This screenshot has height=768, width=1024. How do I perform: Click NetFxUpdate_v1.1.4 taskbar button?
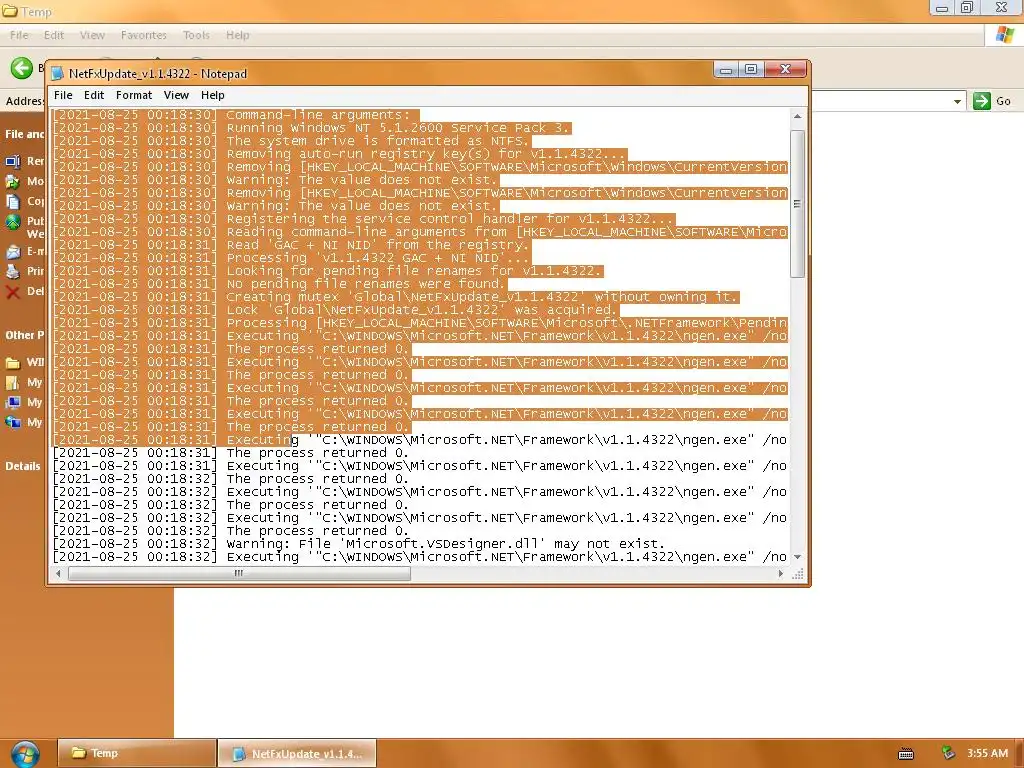tap(297, 753)
